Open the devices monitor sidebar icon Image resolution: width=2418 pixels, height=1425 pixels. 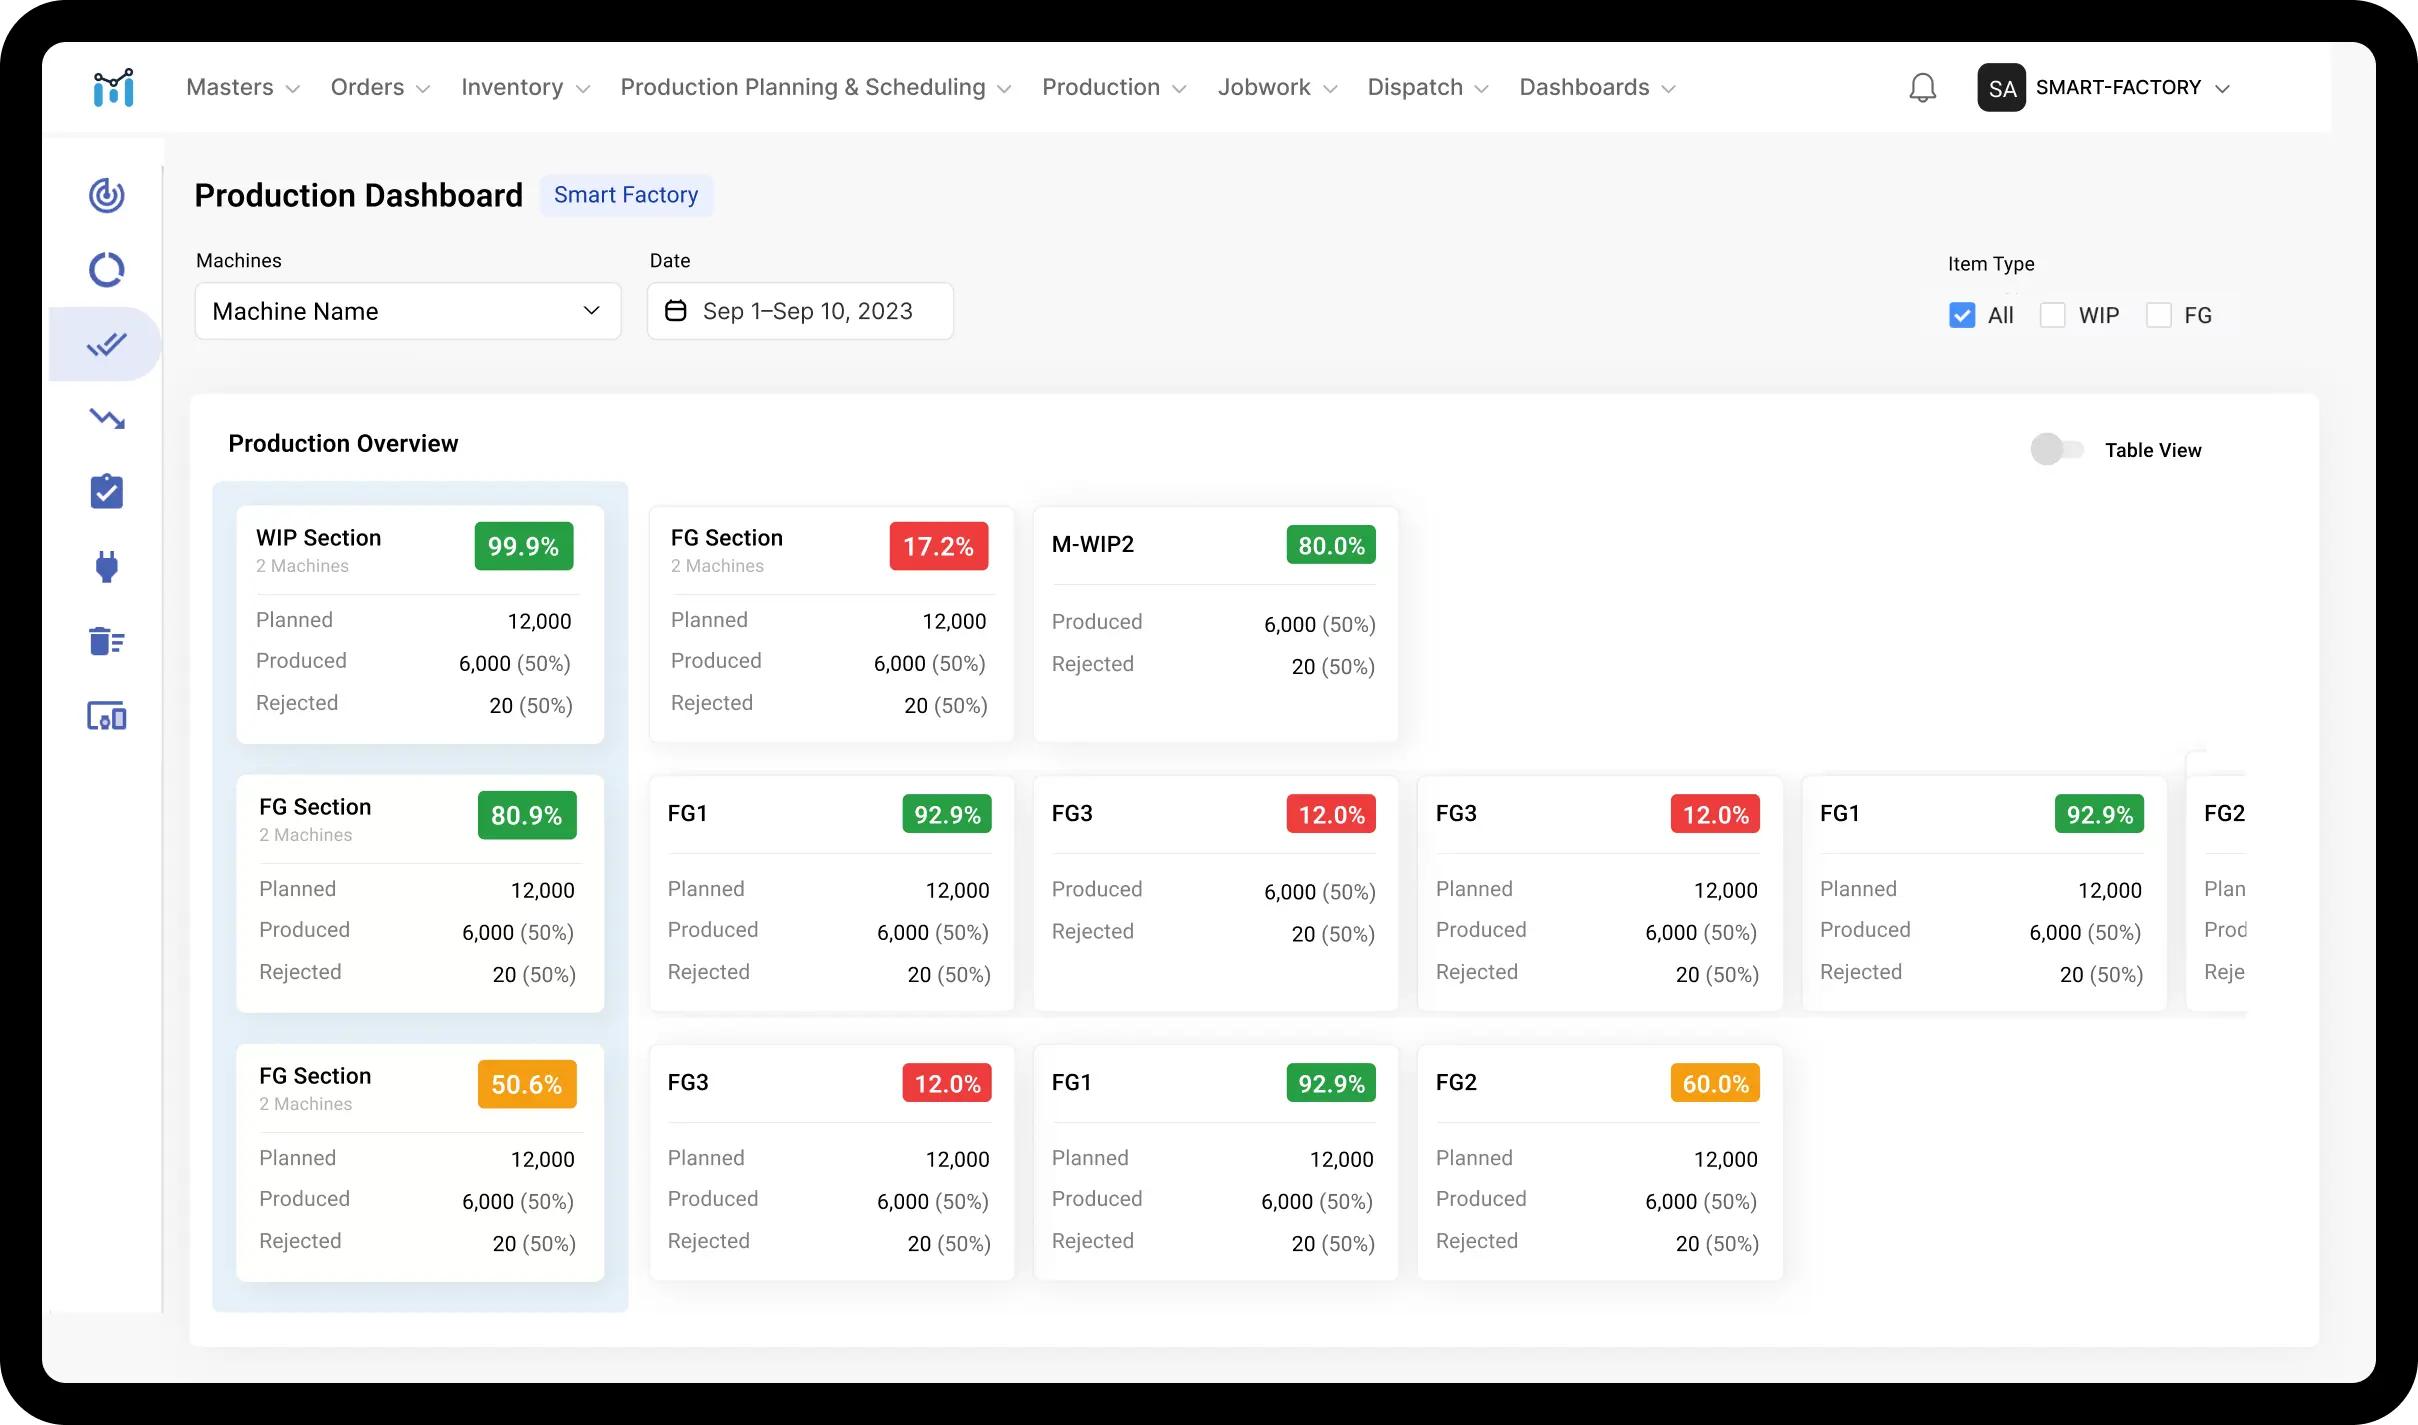107,716
